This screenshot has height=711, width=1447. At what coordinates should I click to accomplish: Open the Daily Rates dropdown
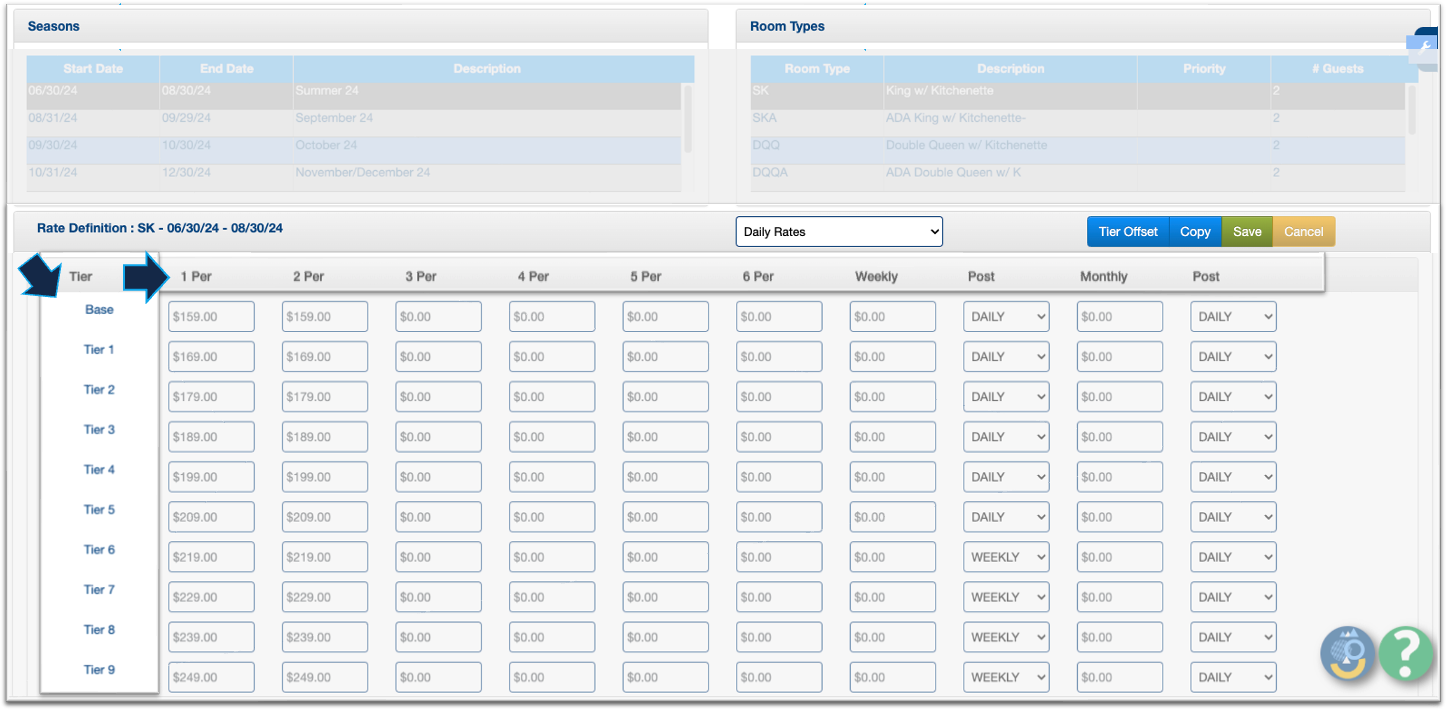pyautogui.click(x=839, y=232)
